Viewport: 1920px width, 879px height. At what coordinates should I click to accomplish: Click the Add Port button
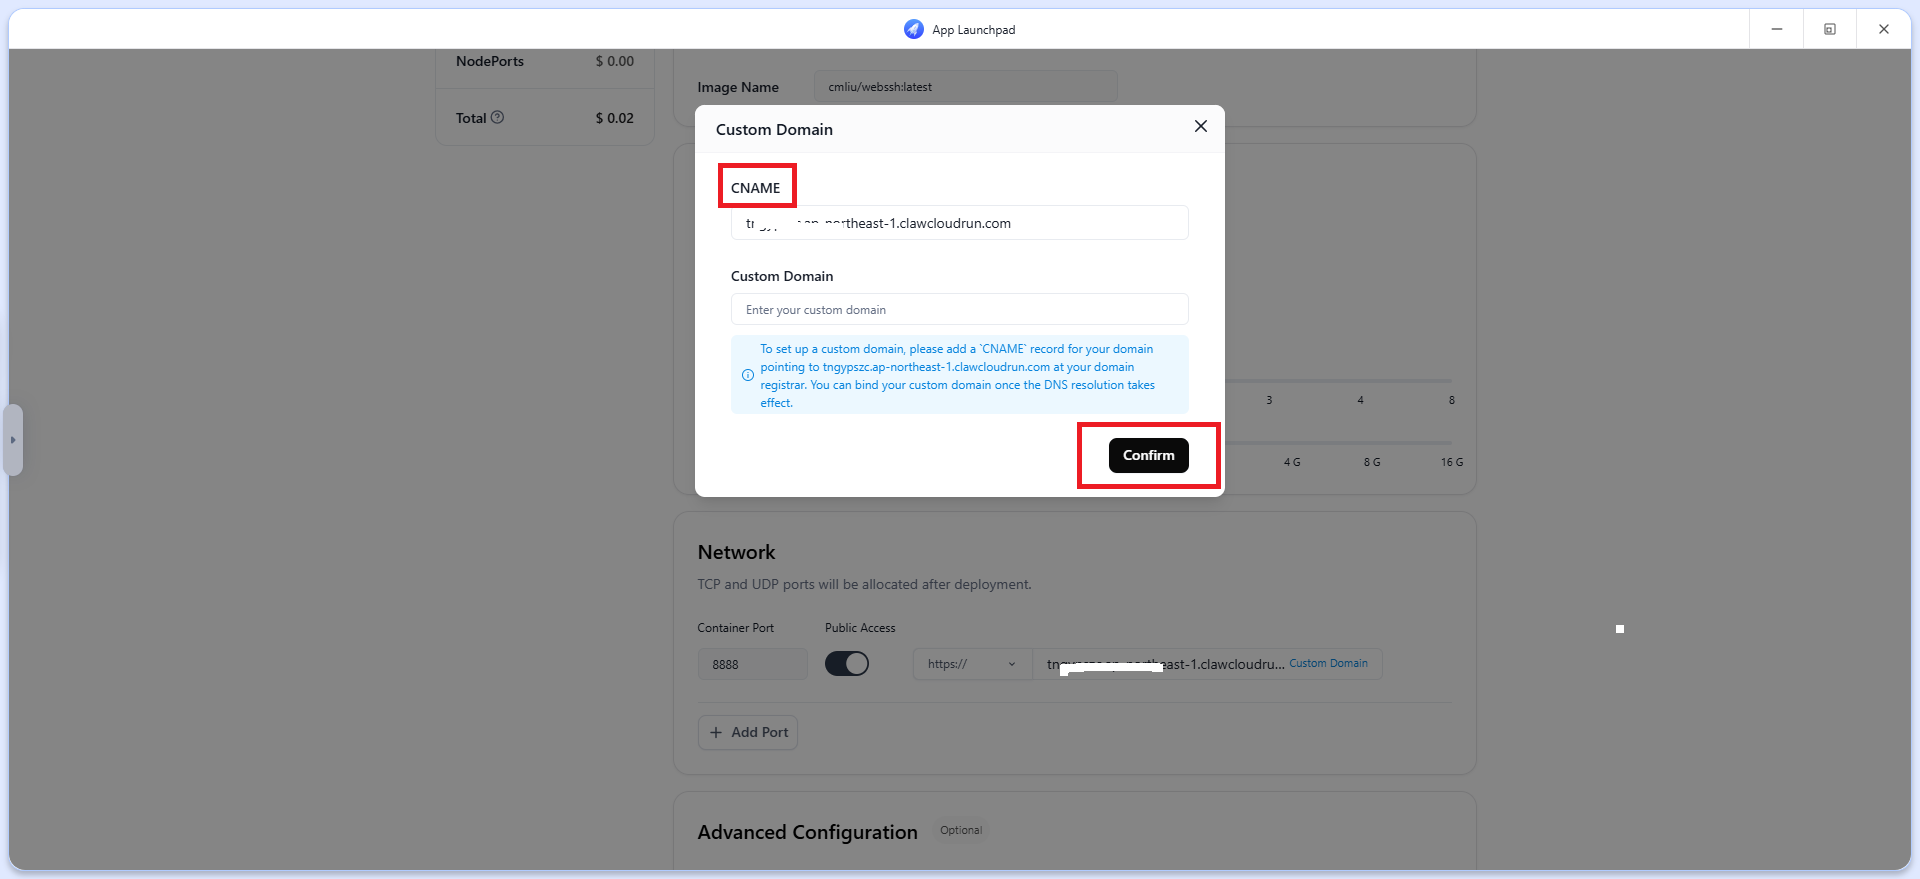click(x=747, y=732)
